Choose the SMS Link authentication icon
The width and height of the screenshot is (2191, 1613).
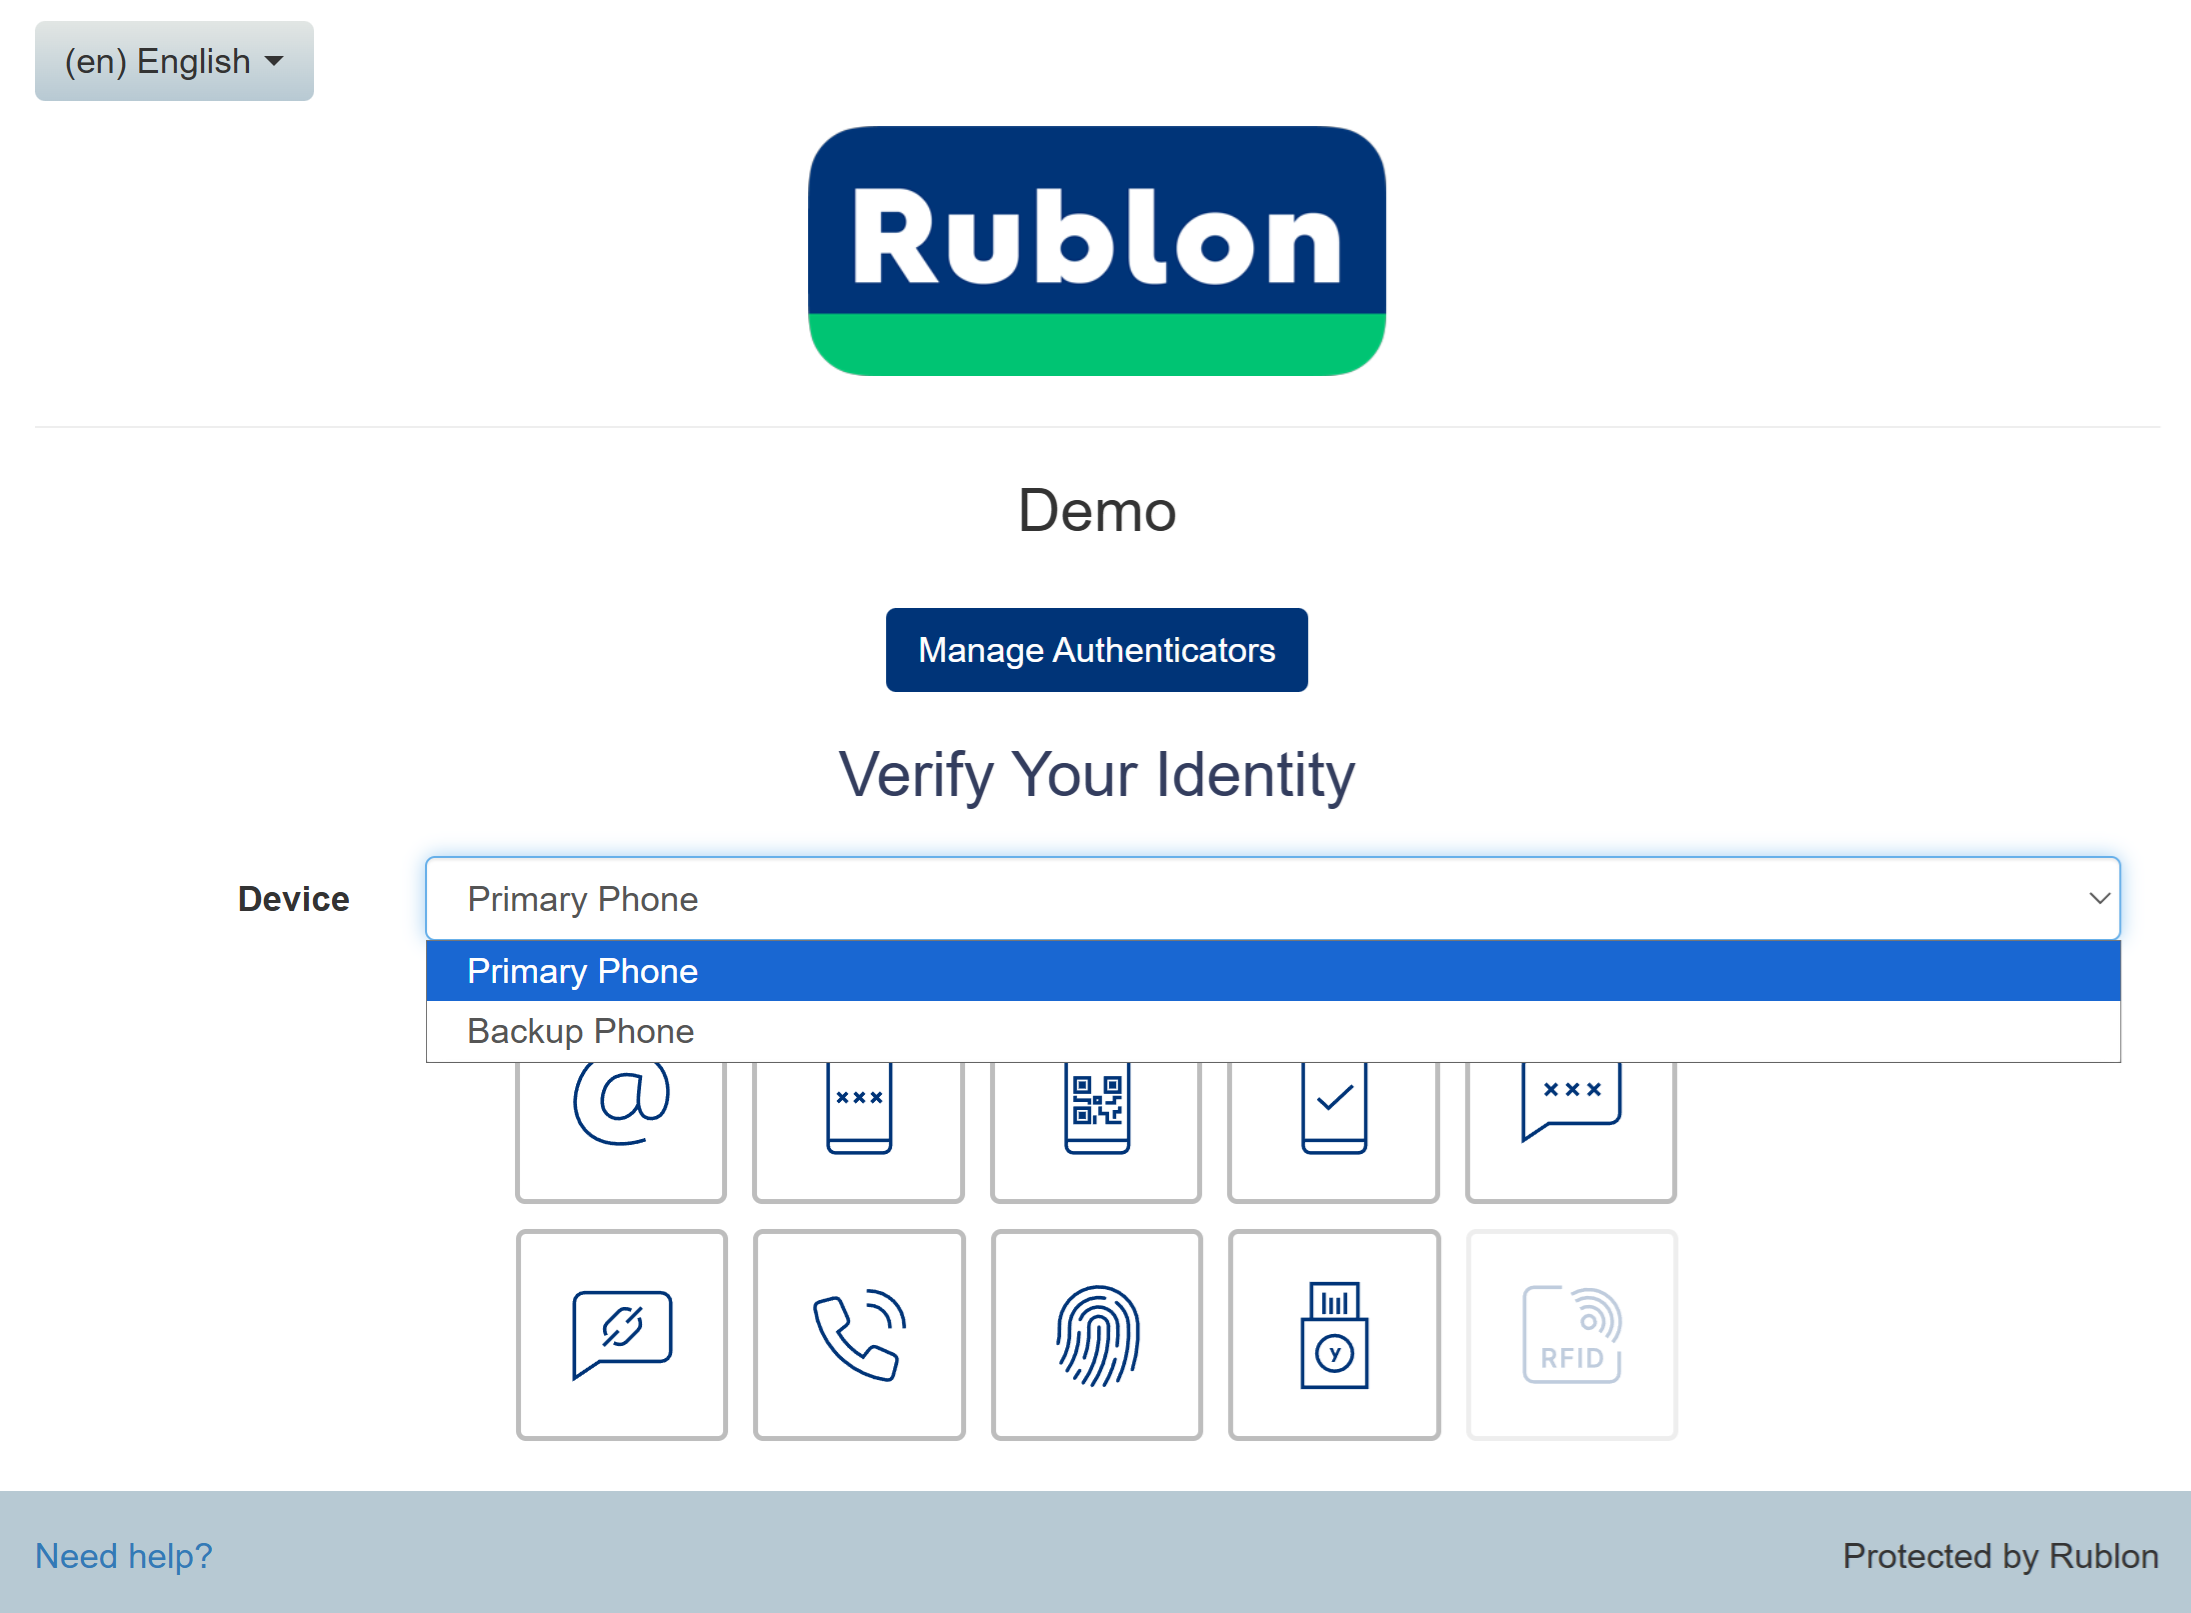(621, 1334)
